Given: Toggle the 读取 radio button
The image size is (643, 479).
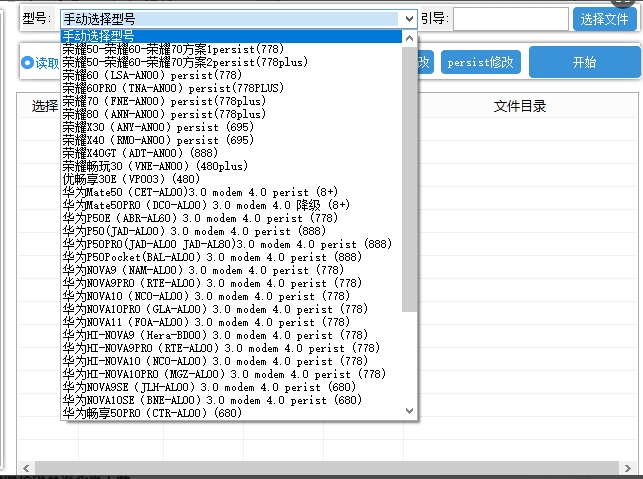Looking at the screenshot, I should (x=27, y=63).
